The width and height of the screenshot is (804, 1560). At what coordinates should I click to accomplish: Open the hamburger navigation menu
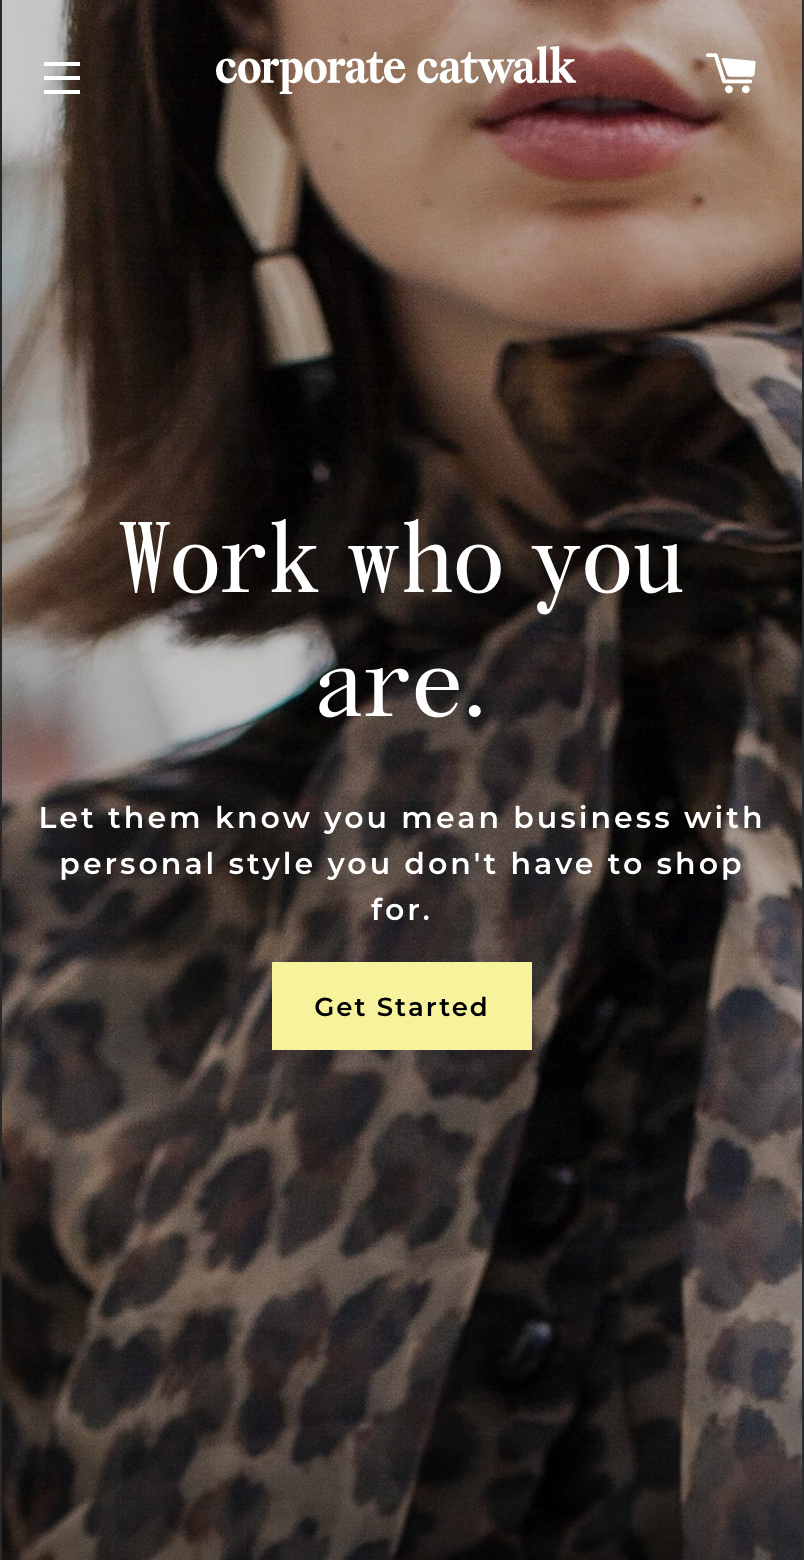click(x=62, y=77)
